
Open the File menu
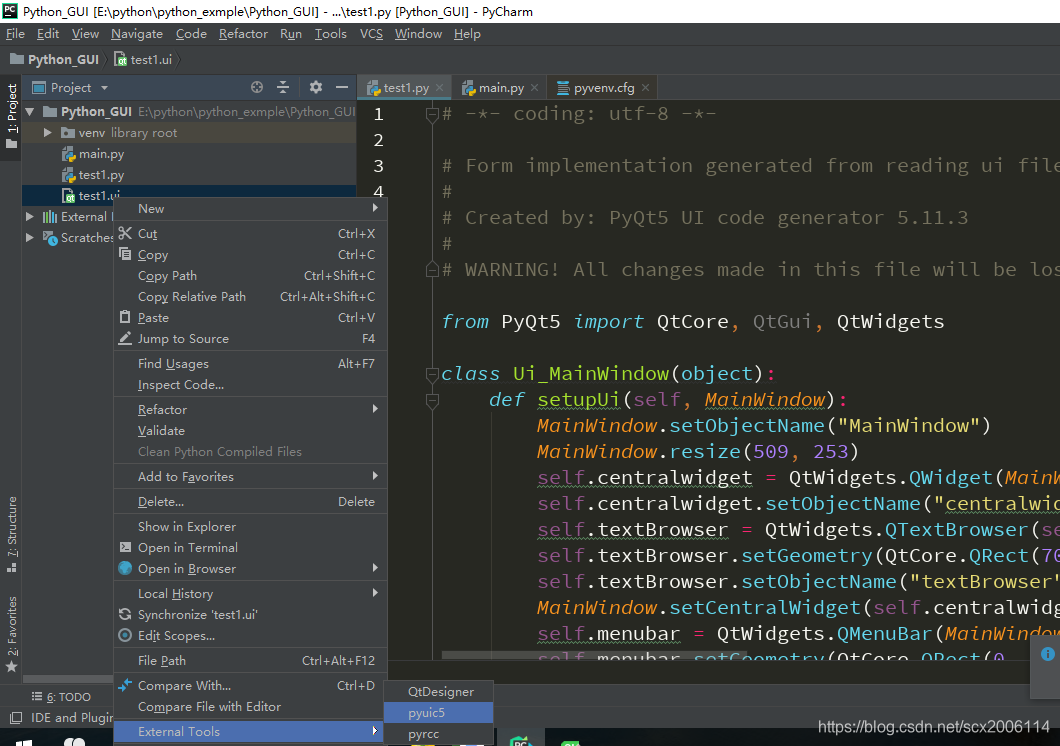(x=15, y=34)
